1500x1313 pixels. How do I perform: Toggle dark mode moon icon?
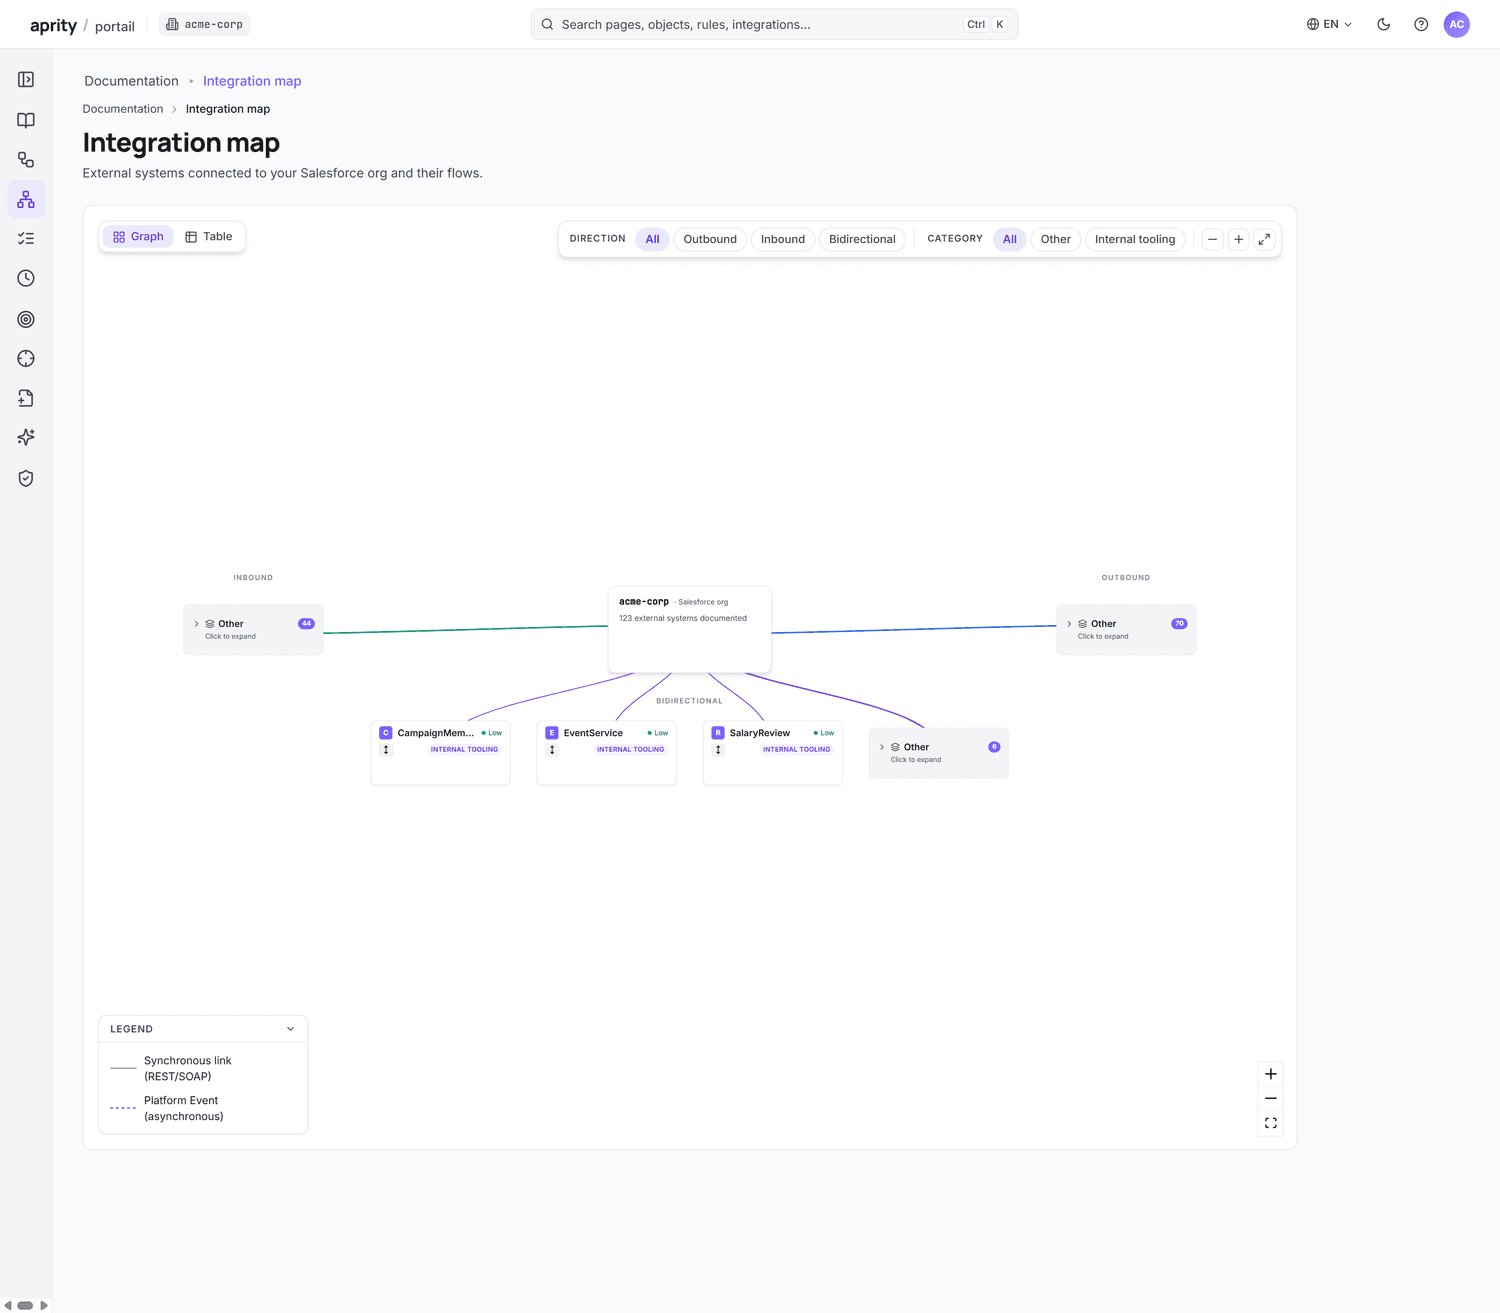1384,24
